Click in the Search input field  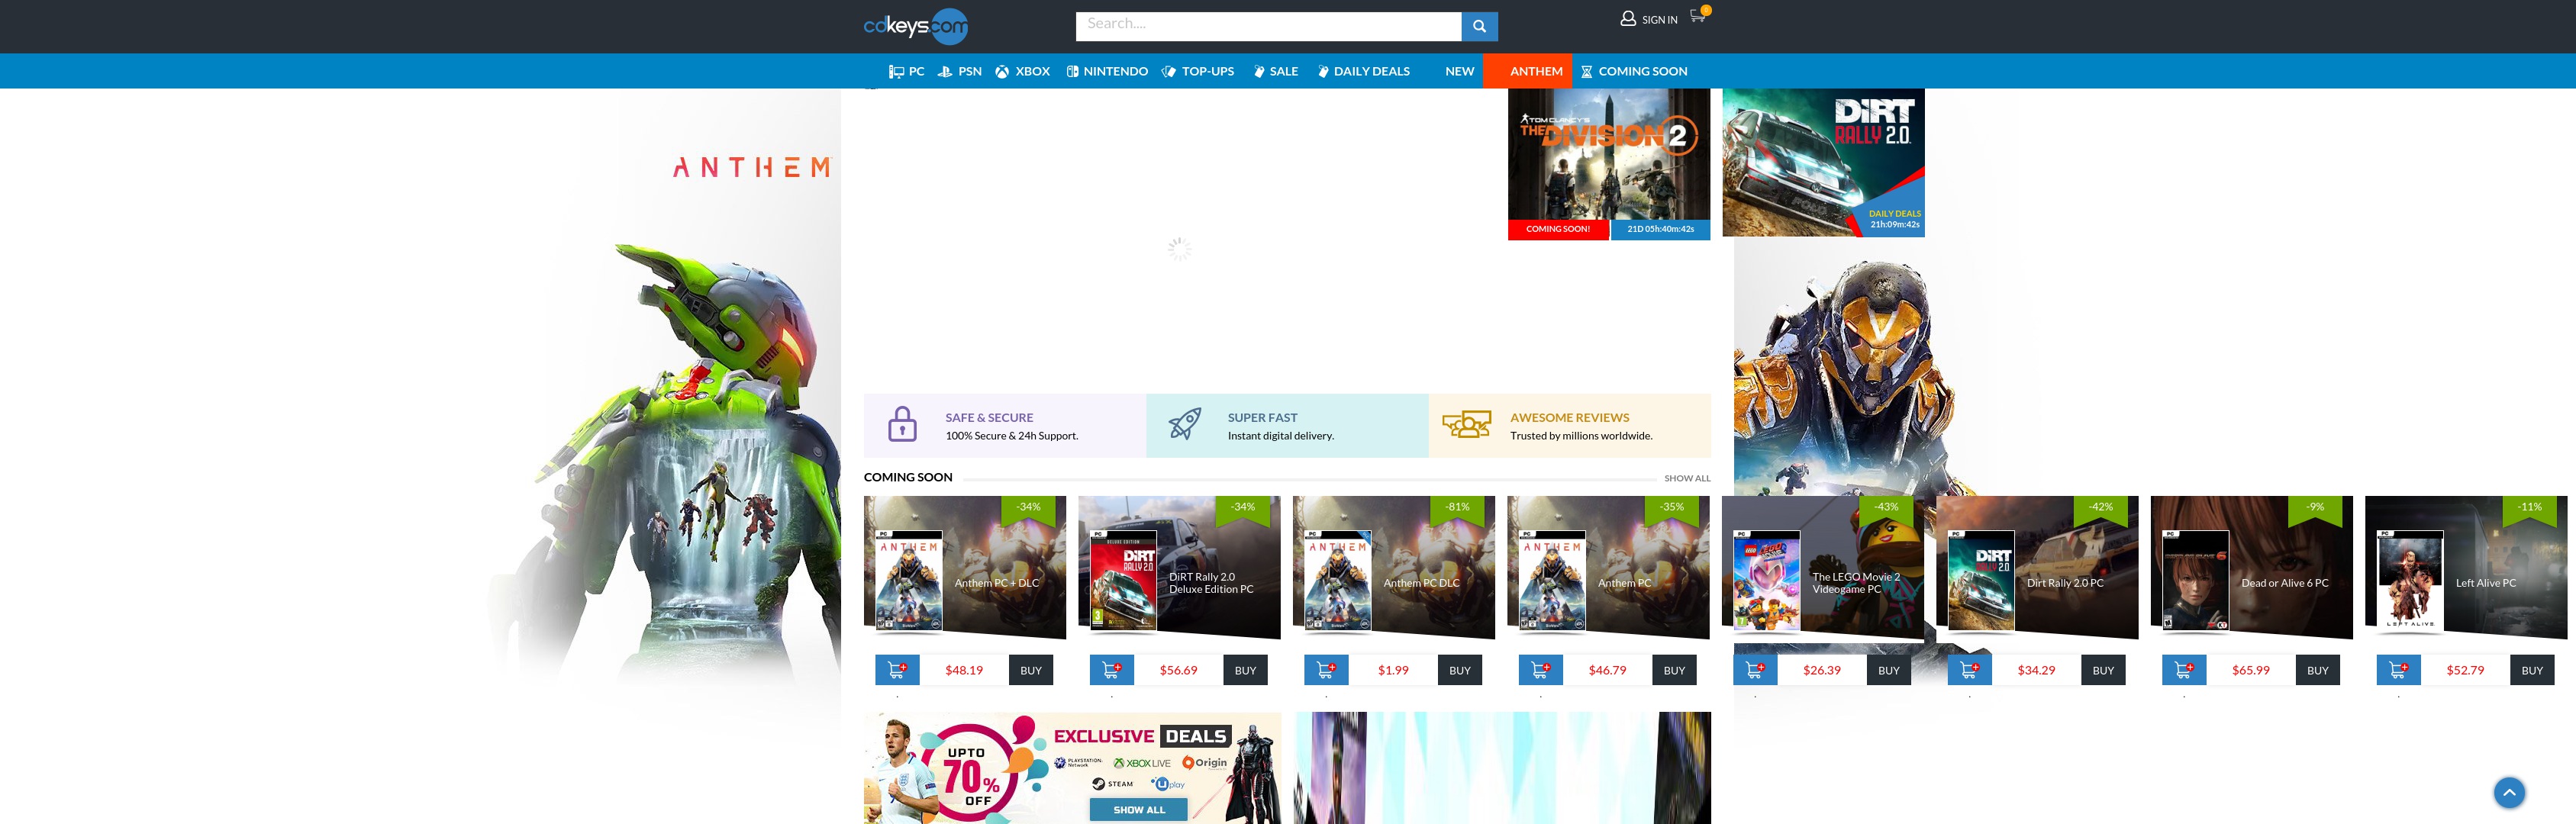coord(1268,27)
